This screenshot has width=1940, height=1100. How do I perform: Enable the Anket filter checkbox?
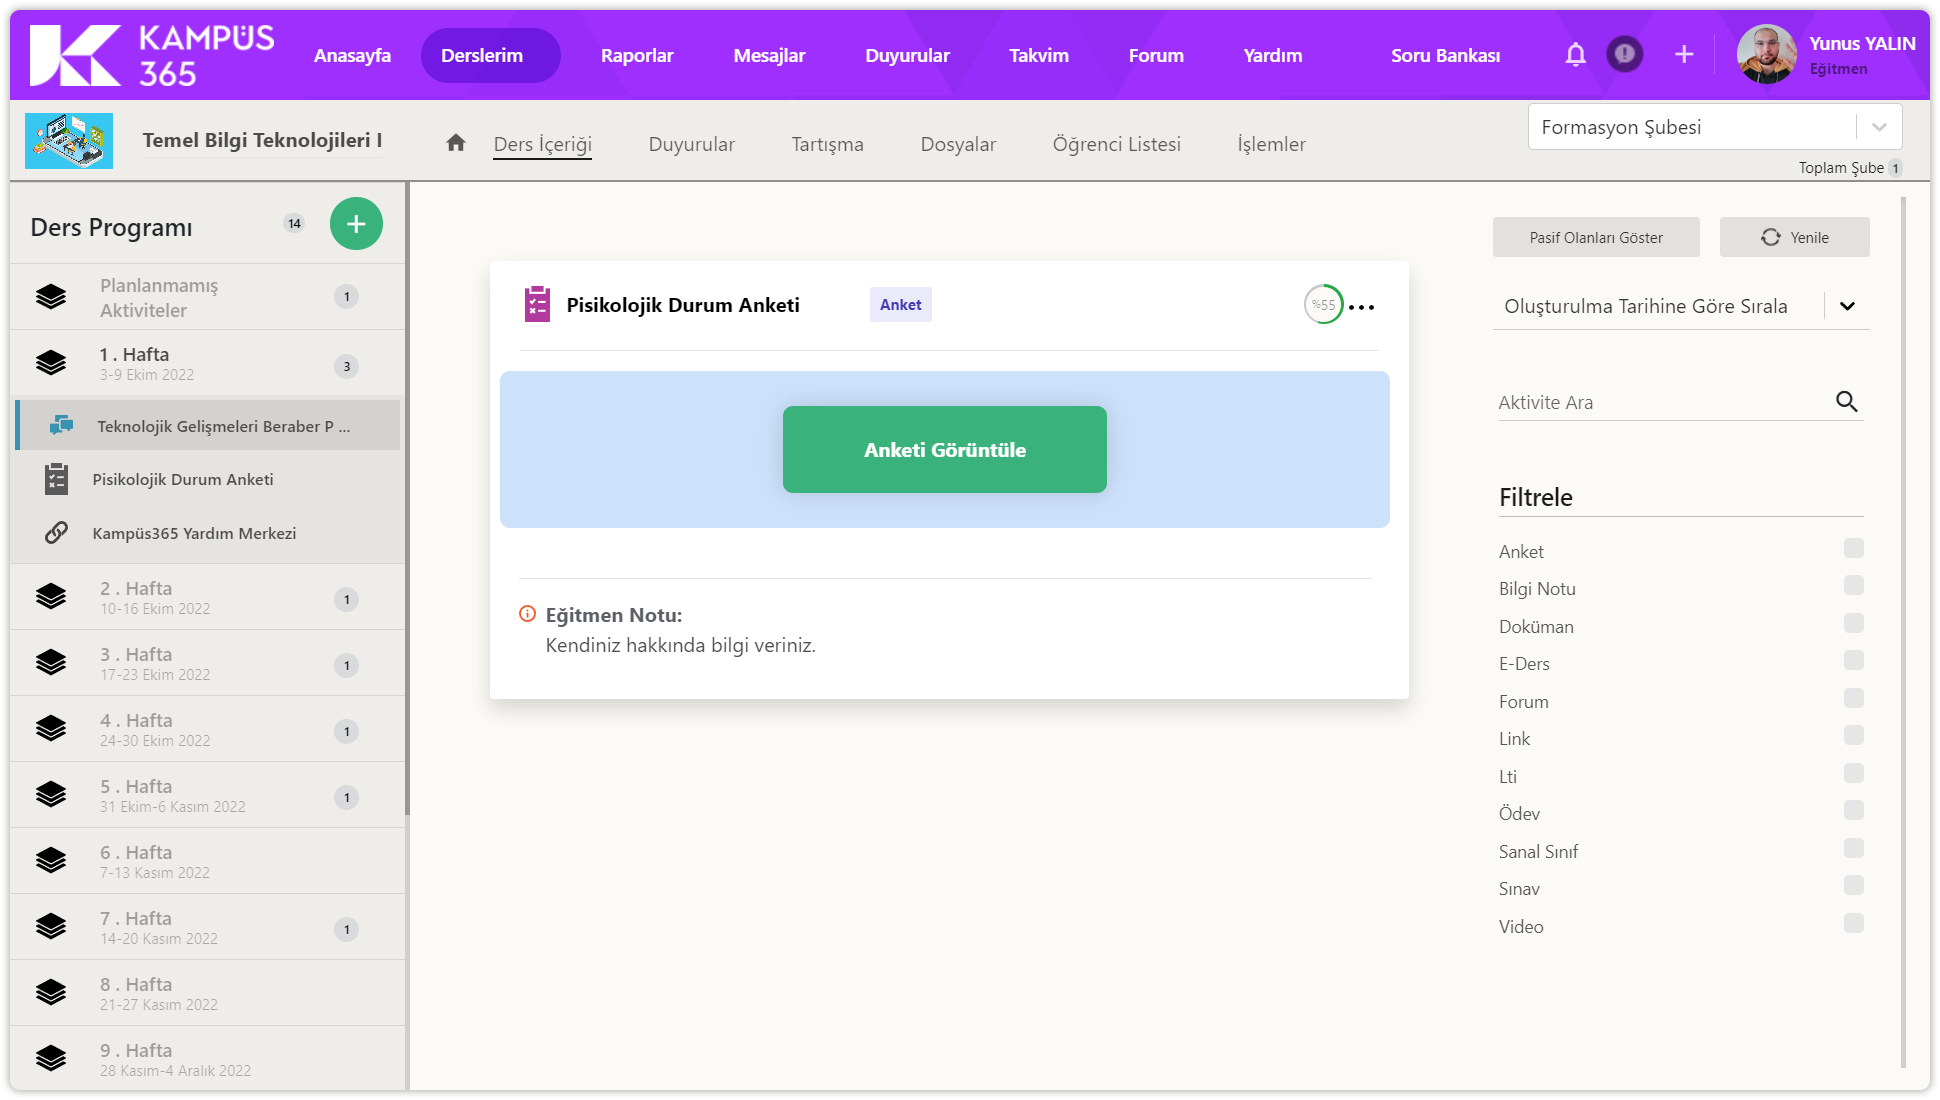click(1853, 548)
